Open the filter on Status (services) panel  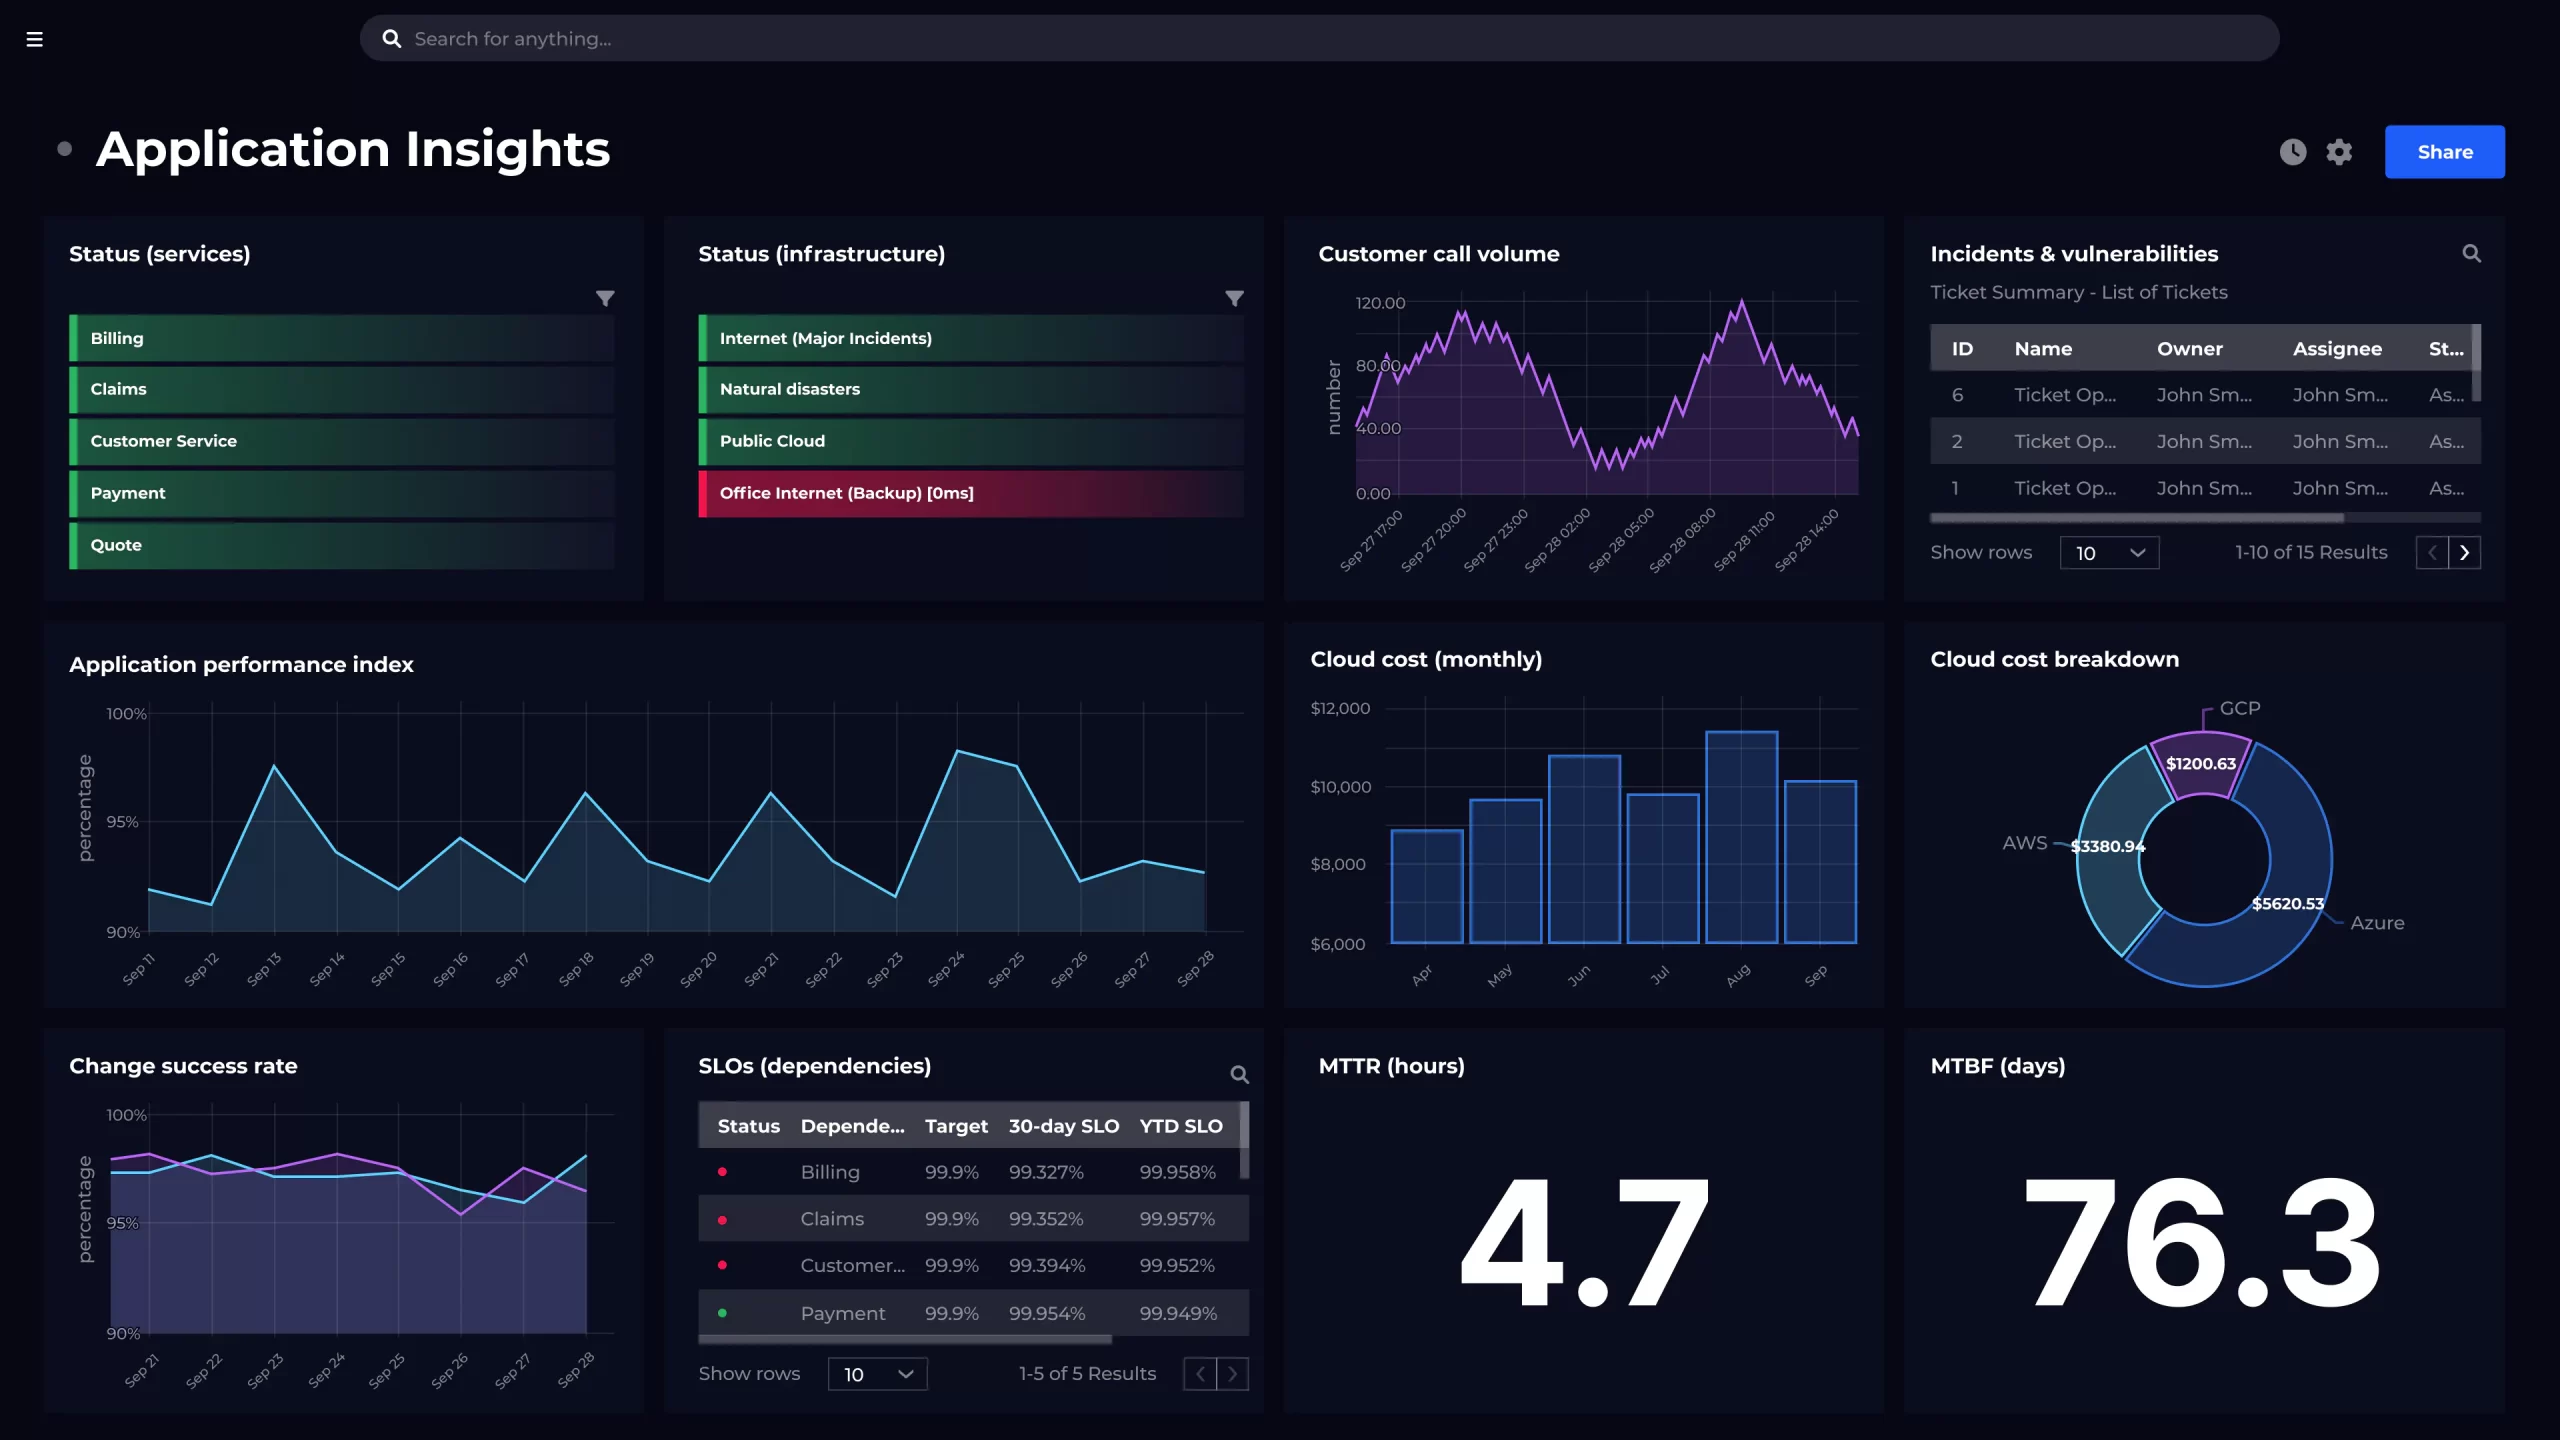pyautogui.click(x=606, y=298)
